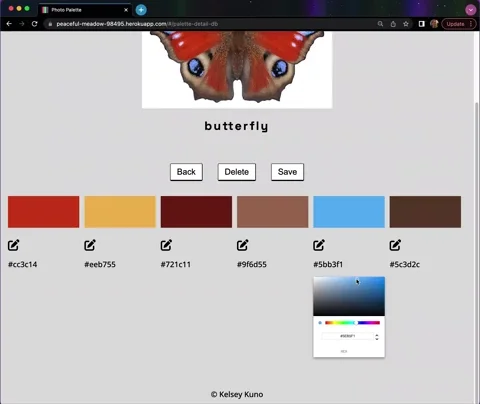This screenshot has width=480, height=404.
Task: Click the browser Update button
Action: click(458, 24)
